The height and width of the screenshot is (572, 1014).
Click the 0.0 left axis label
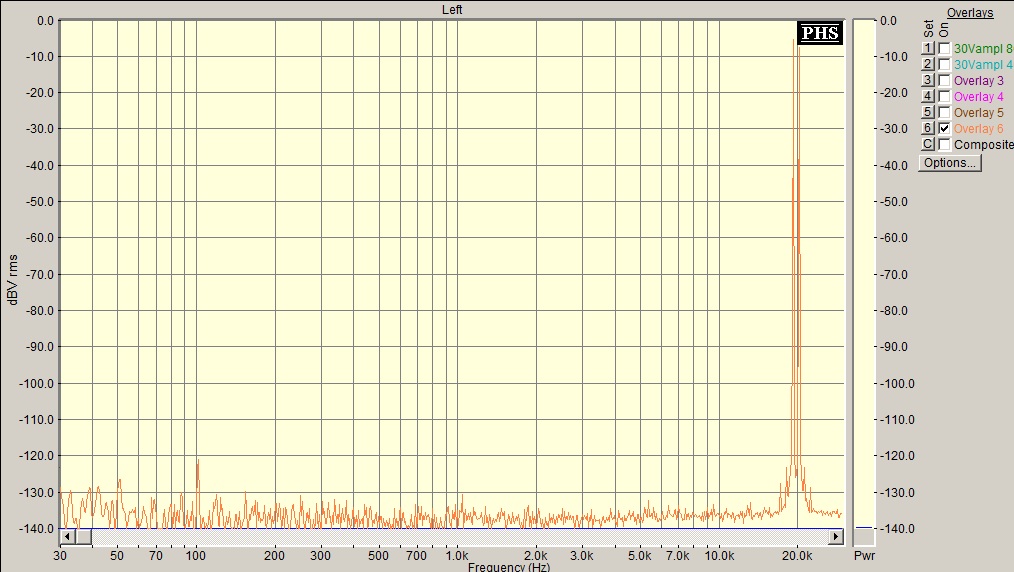click(x=45, y=21)
